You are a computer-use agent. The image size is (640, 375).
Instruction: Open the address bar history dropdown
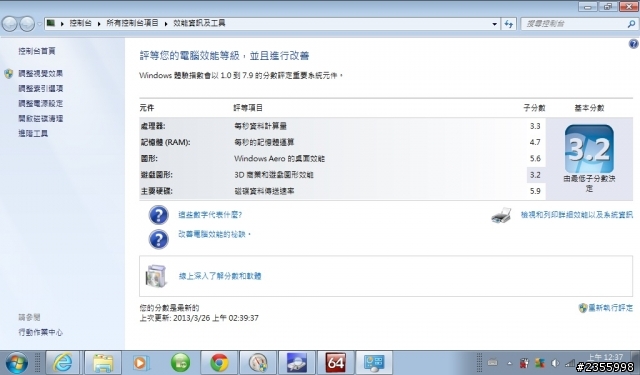click(495, 24)
